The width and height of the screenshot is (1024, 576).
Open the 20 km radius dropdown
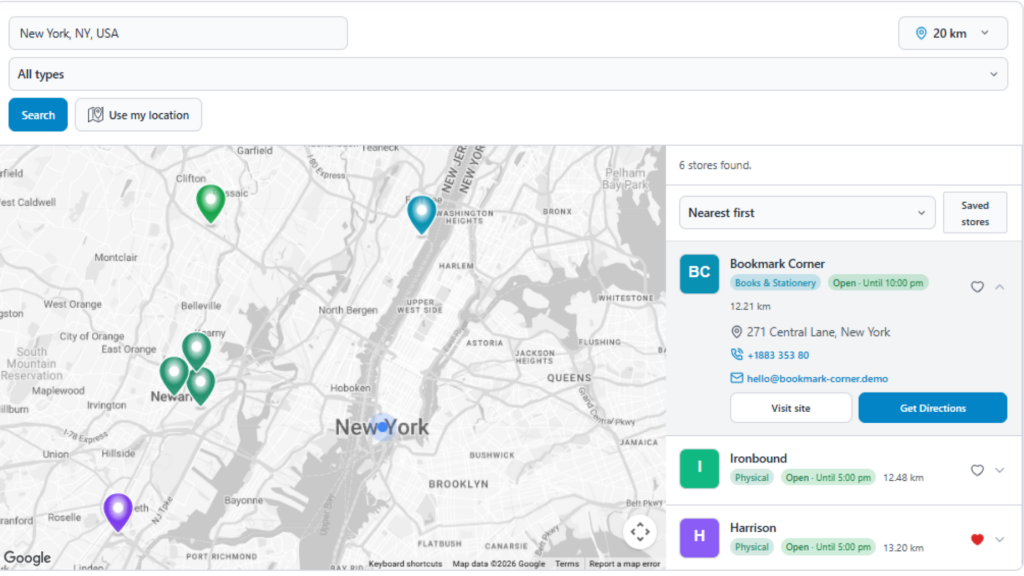(x=953, y=33)
